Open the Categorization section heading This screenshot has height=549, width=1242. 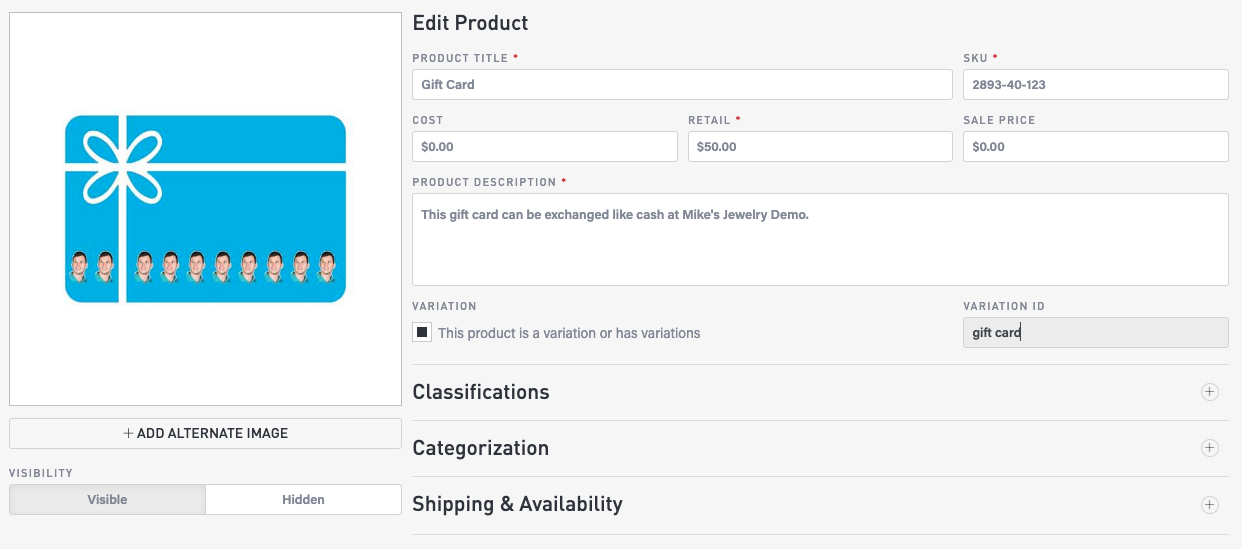(480, 448)
